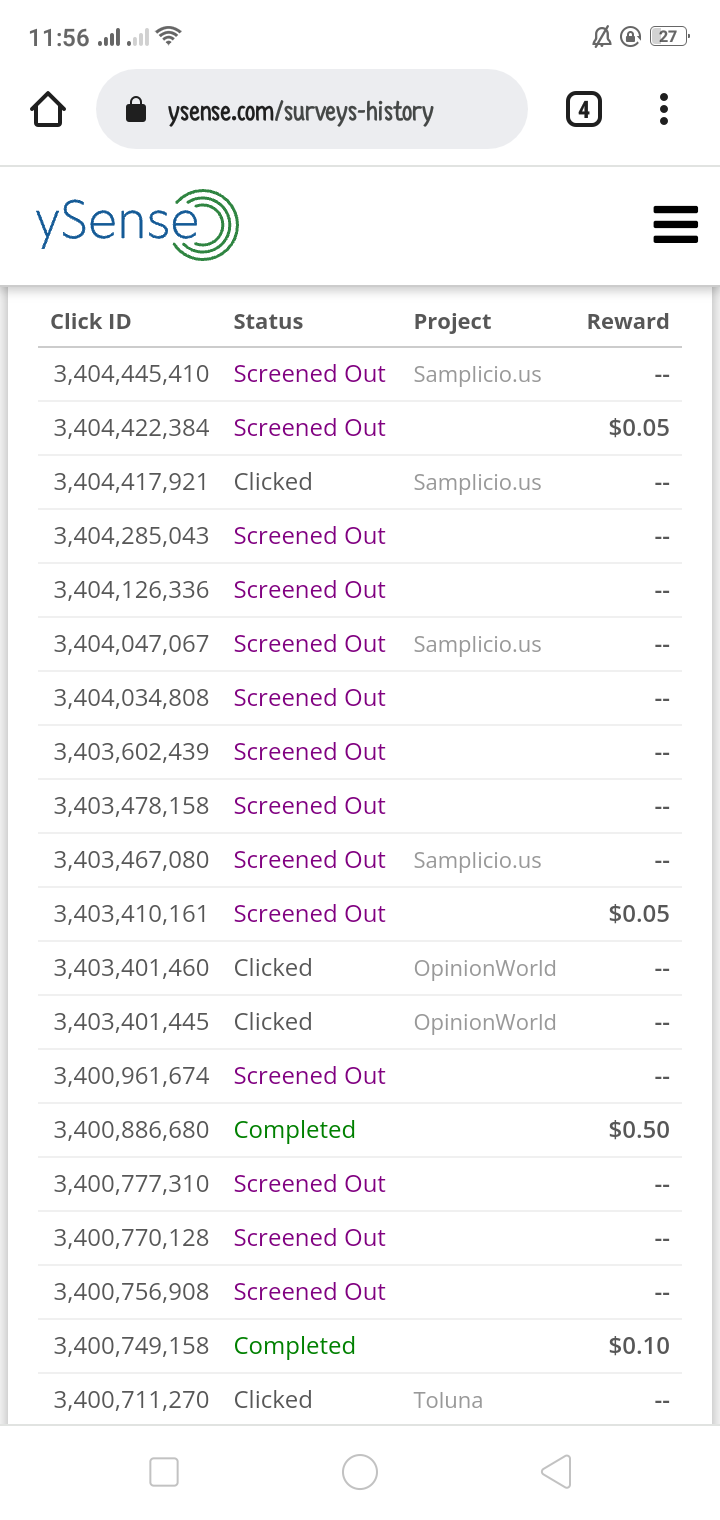The width and height of the screenshot is (720, 1520).
Task: Tap Click ID 3,400,749,158 Completed row
Action: pos(360,1346)
